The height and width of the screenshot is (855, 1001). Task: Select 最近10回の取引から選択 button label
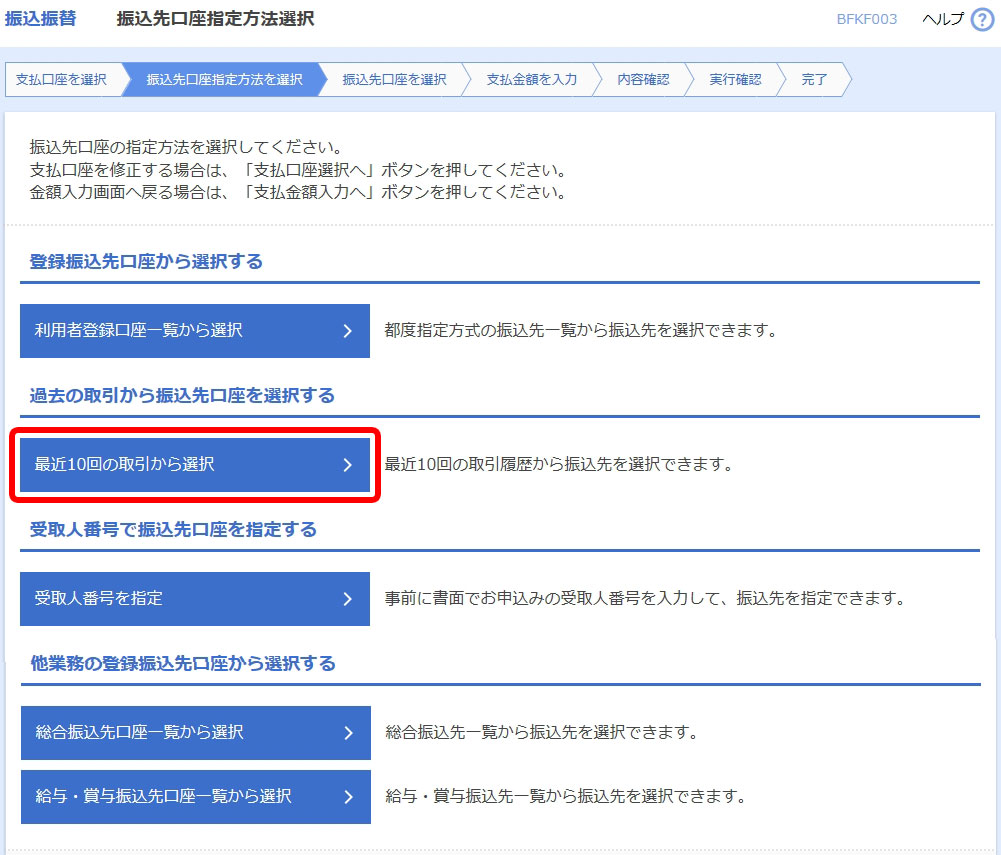point(125,464)
